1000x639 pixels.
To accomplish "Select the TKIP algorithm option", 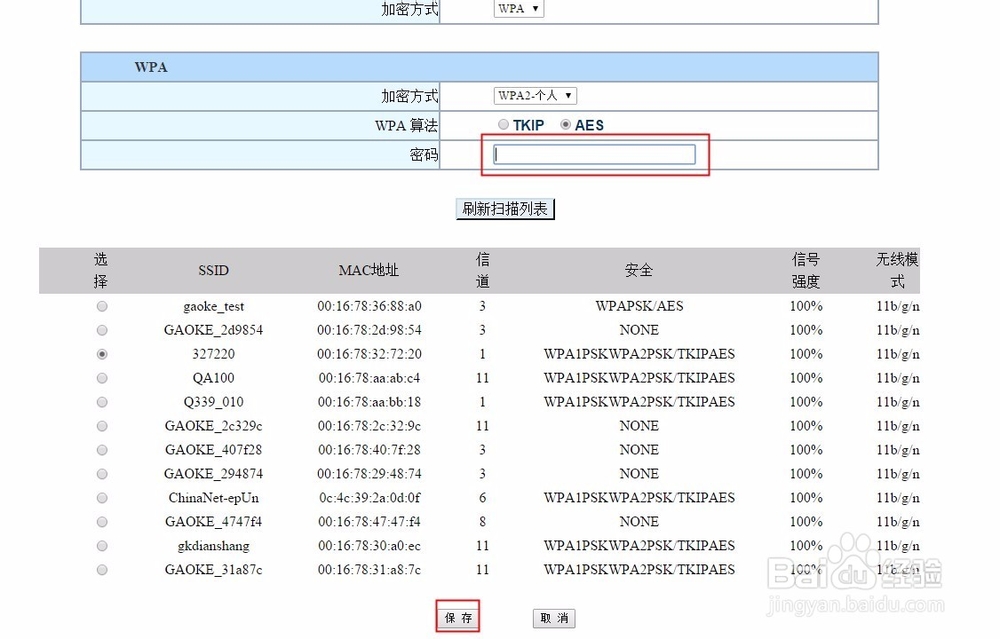I will tap(503, 125).
